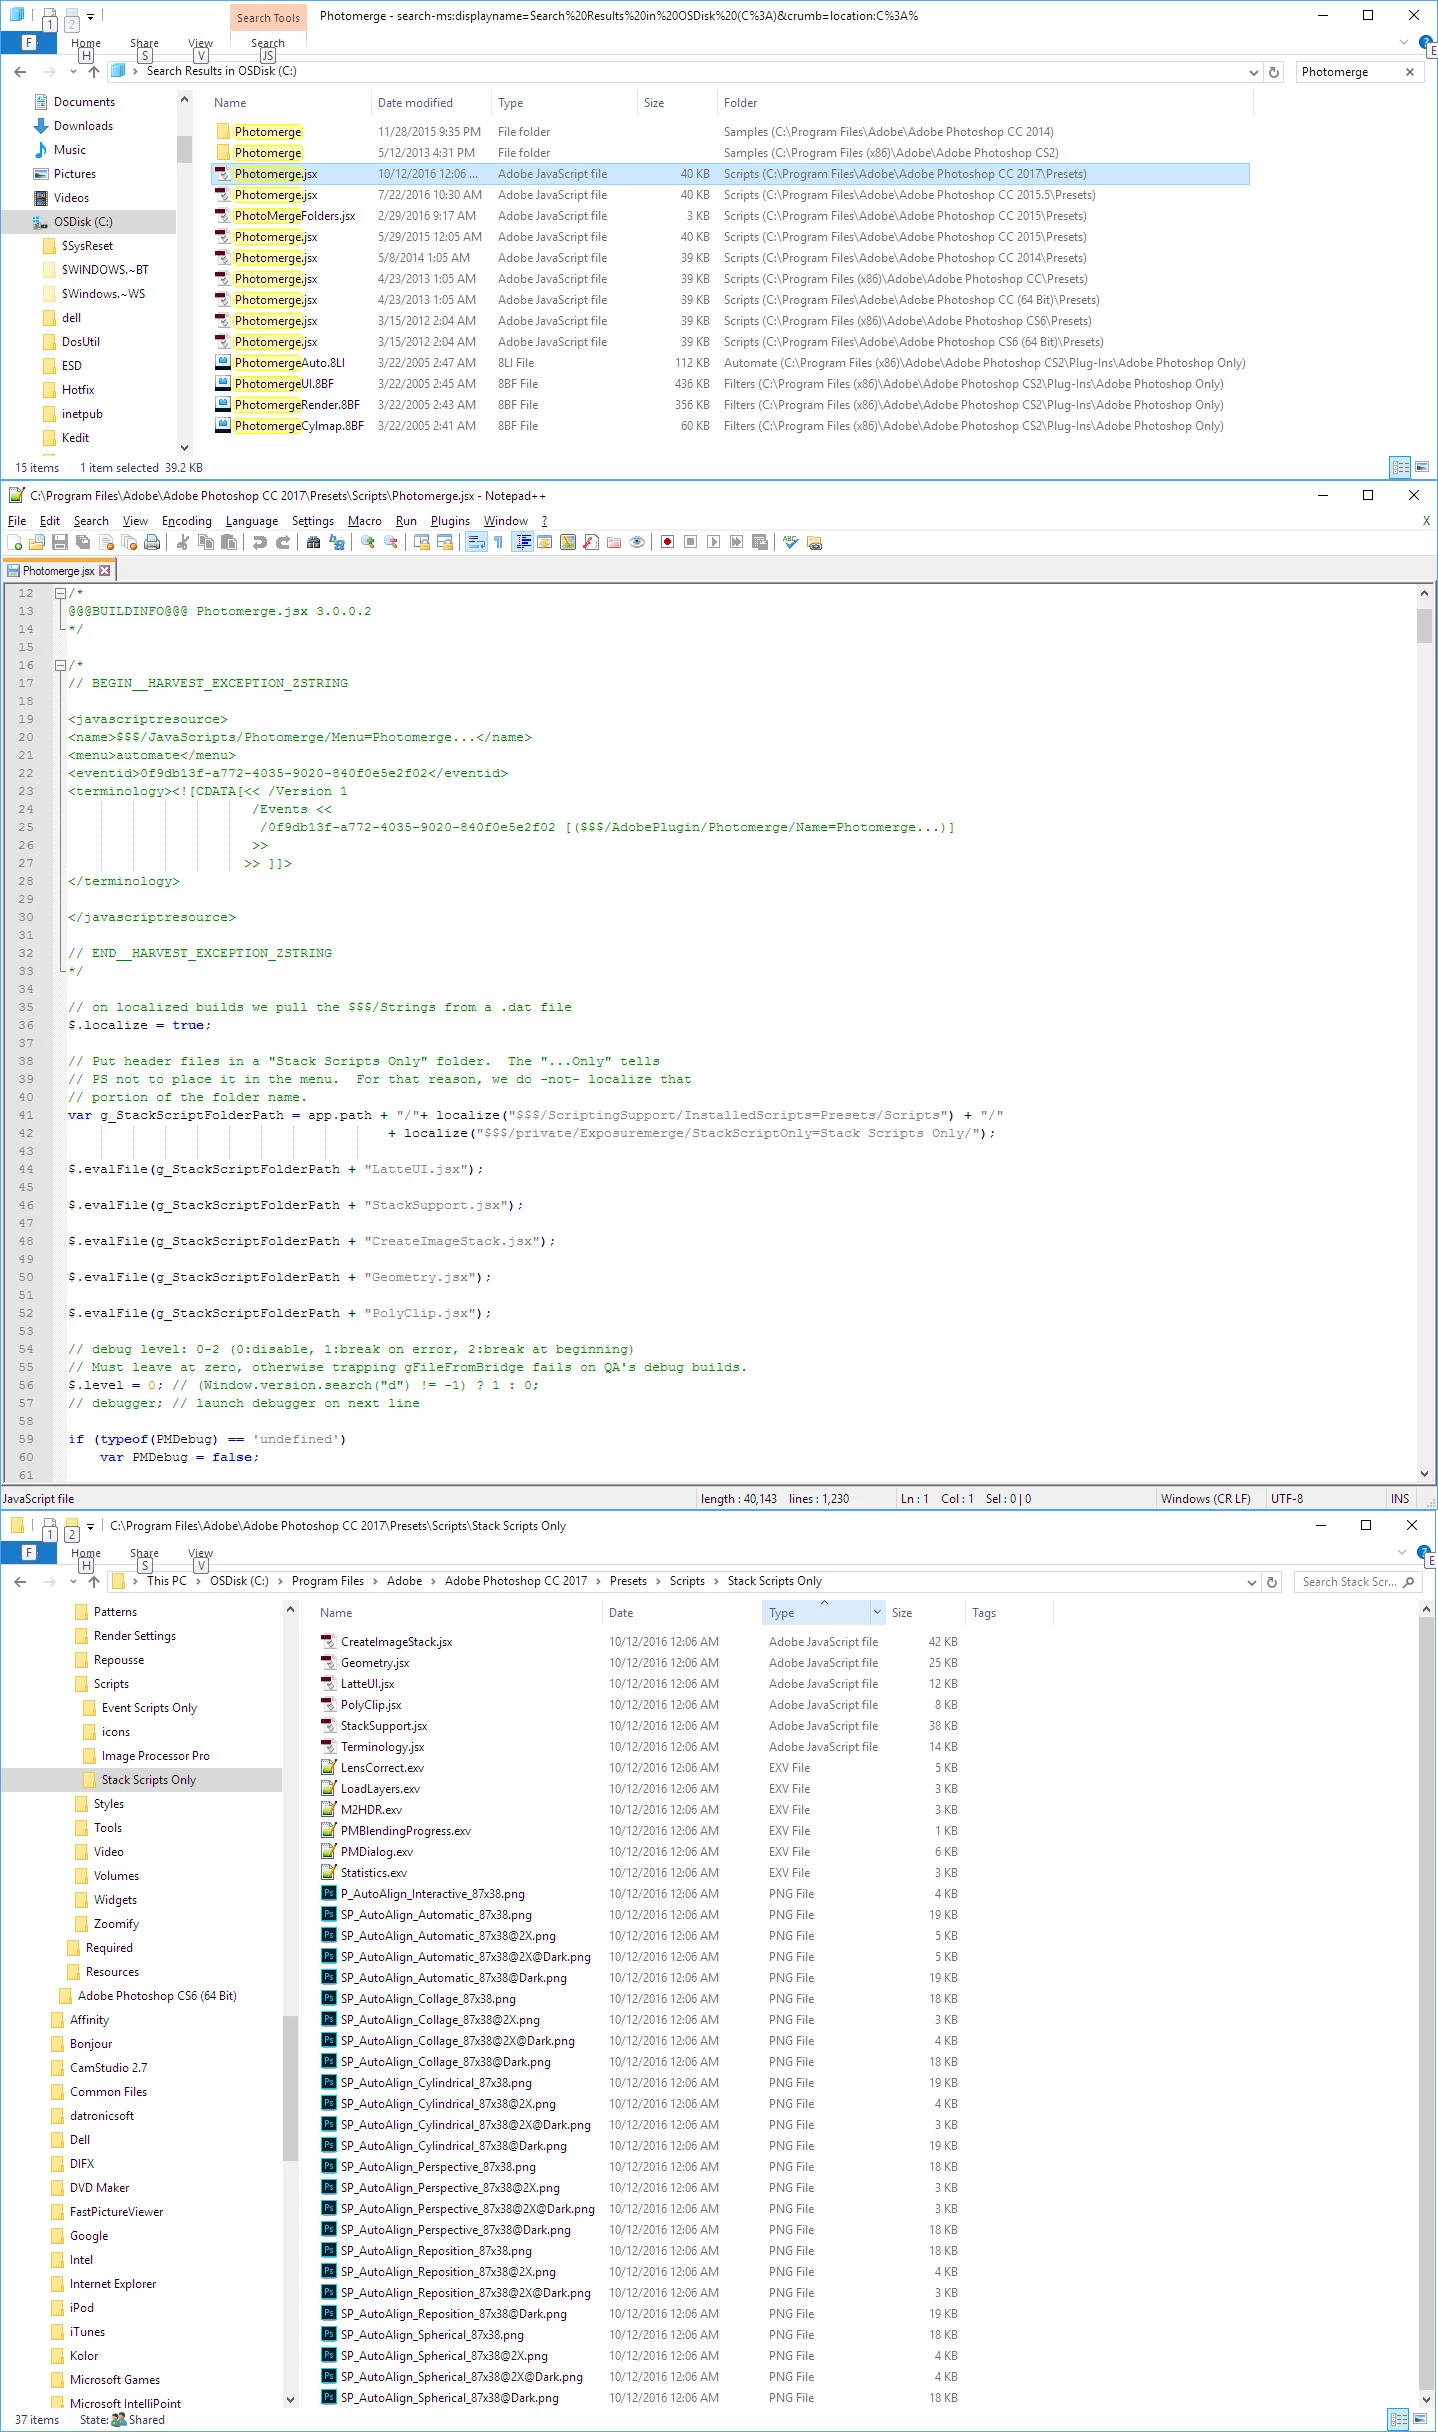Expand ribbon in Stack Scripts Only window
Viewport: 1438px width, 2432px height.
(1401, 1552)
